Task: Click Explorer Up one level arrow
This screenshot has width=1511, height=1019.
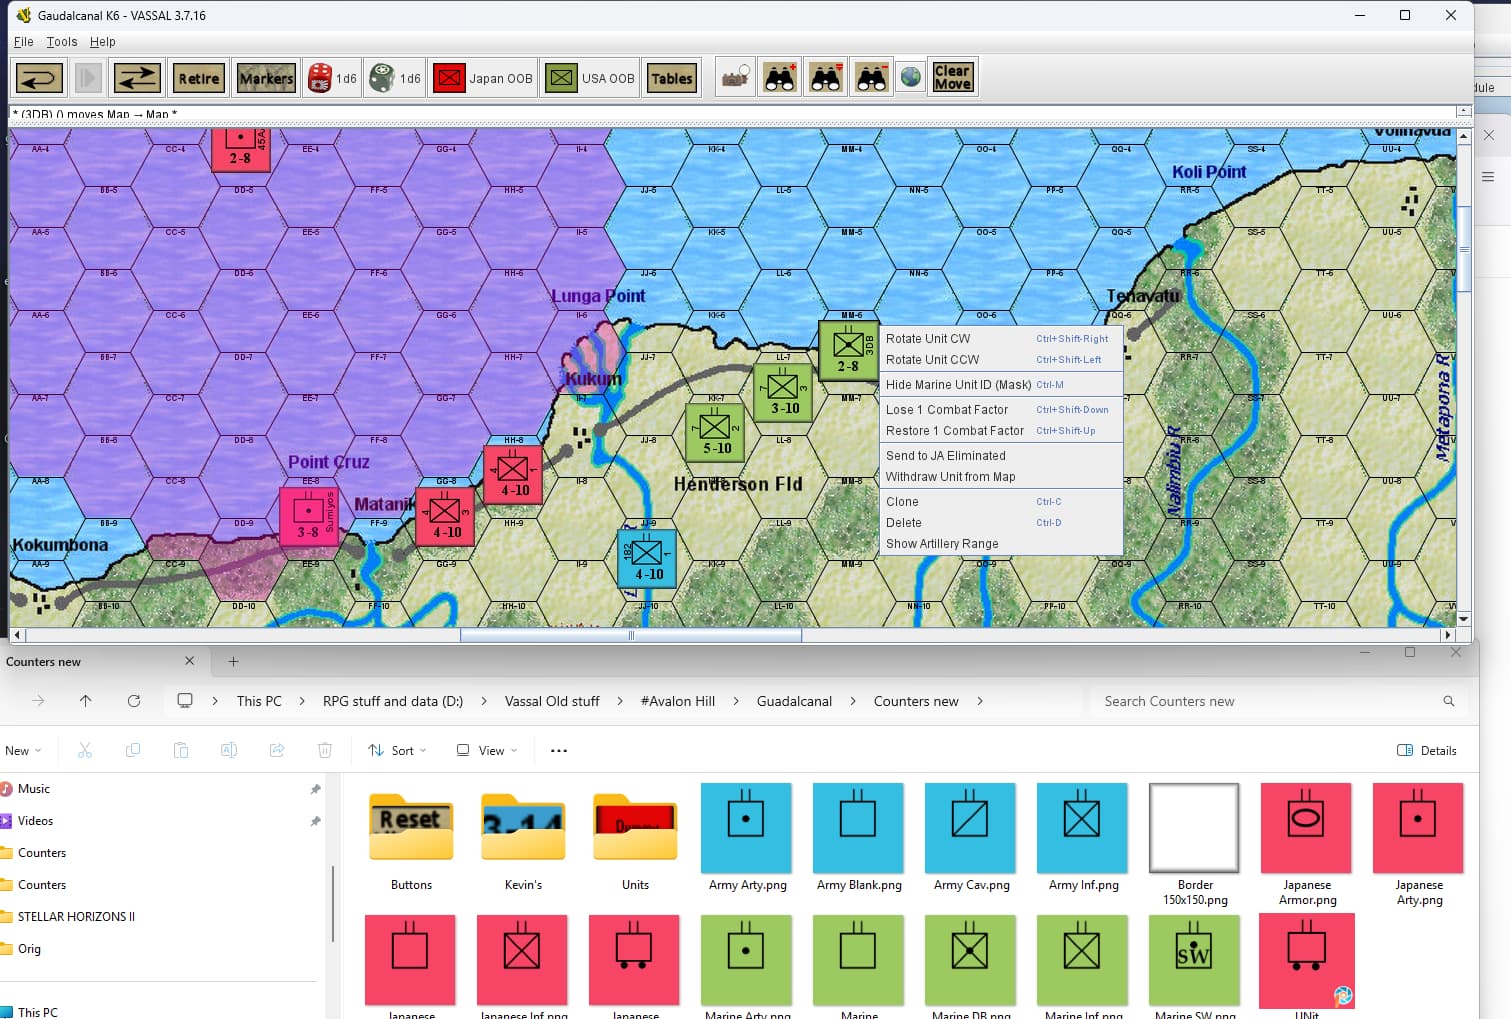Action: pyautogui.click(x=85, y=701)
